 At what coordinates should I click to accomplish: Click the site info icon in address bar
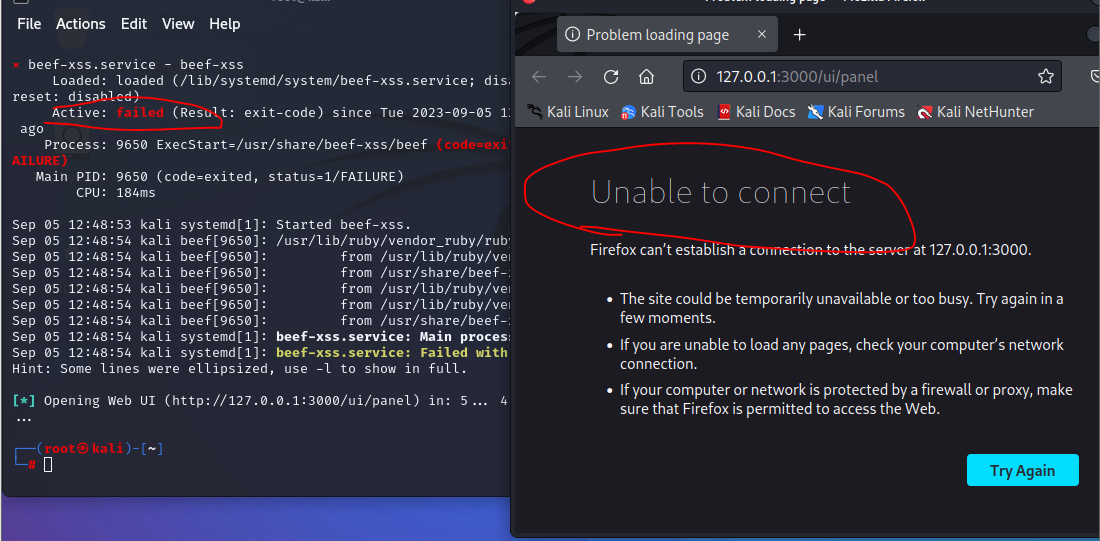tap(698, 76)
